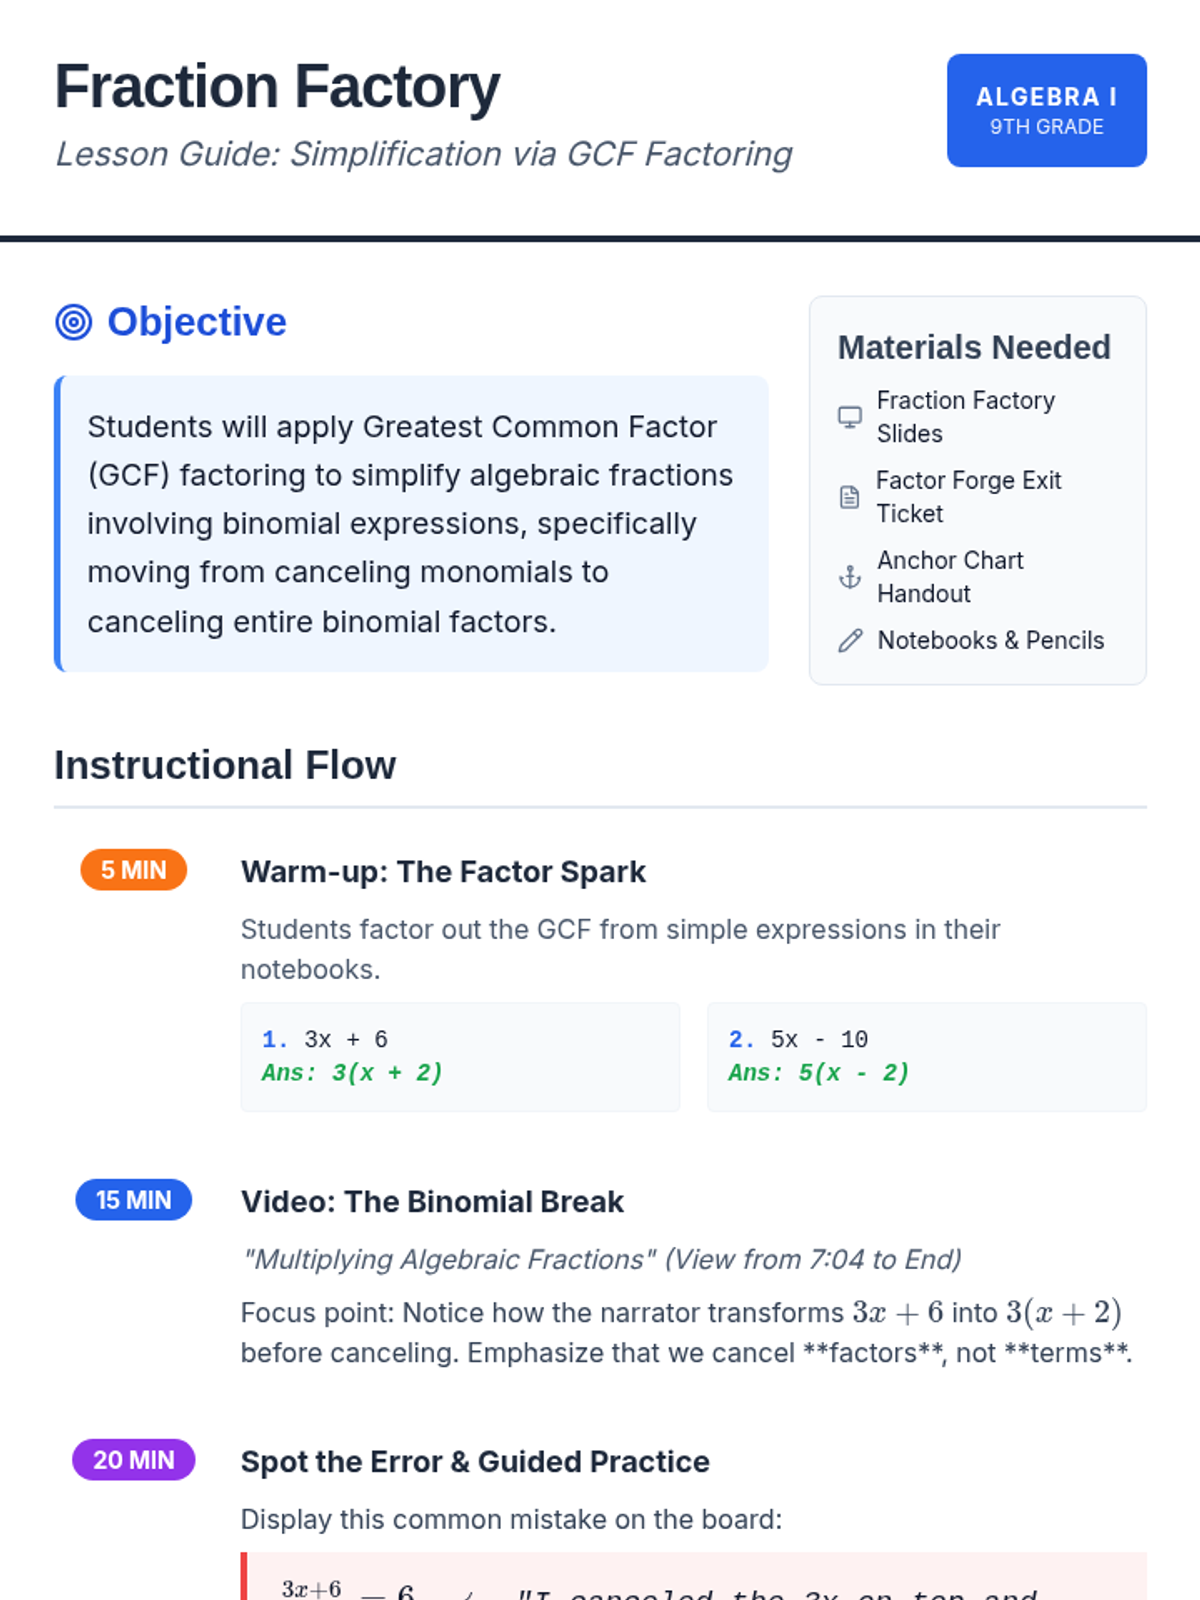This screenshot has width=1200, height=1600.
Task: Click the Materials Needed heading
Action: (973, 347)
